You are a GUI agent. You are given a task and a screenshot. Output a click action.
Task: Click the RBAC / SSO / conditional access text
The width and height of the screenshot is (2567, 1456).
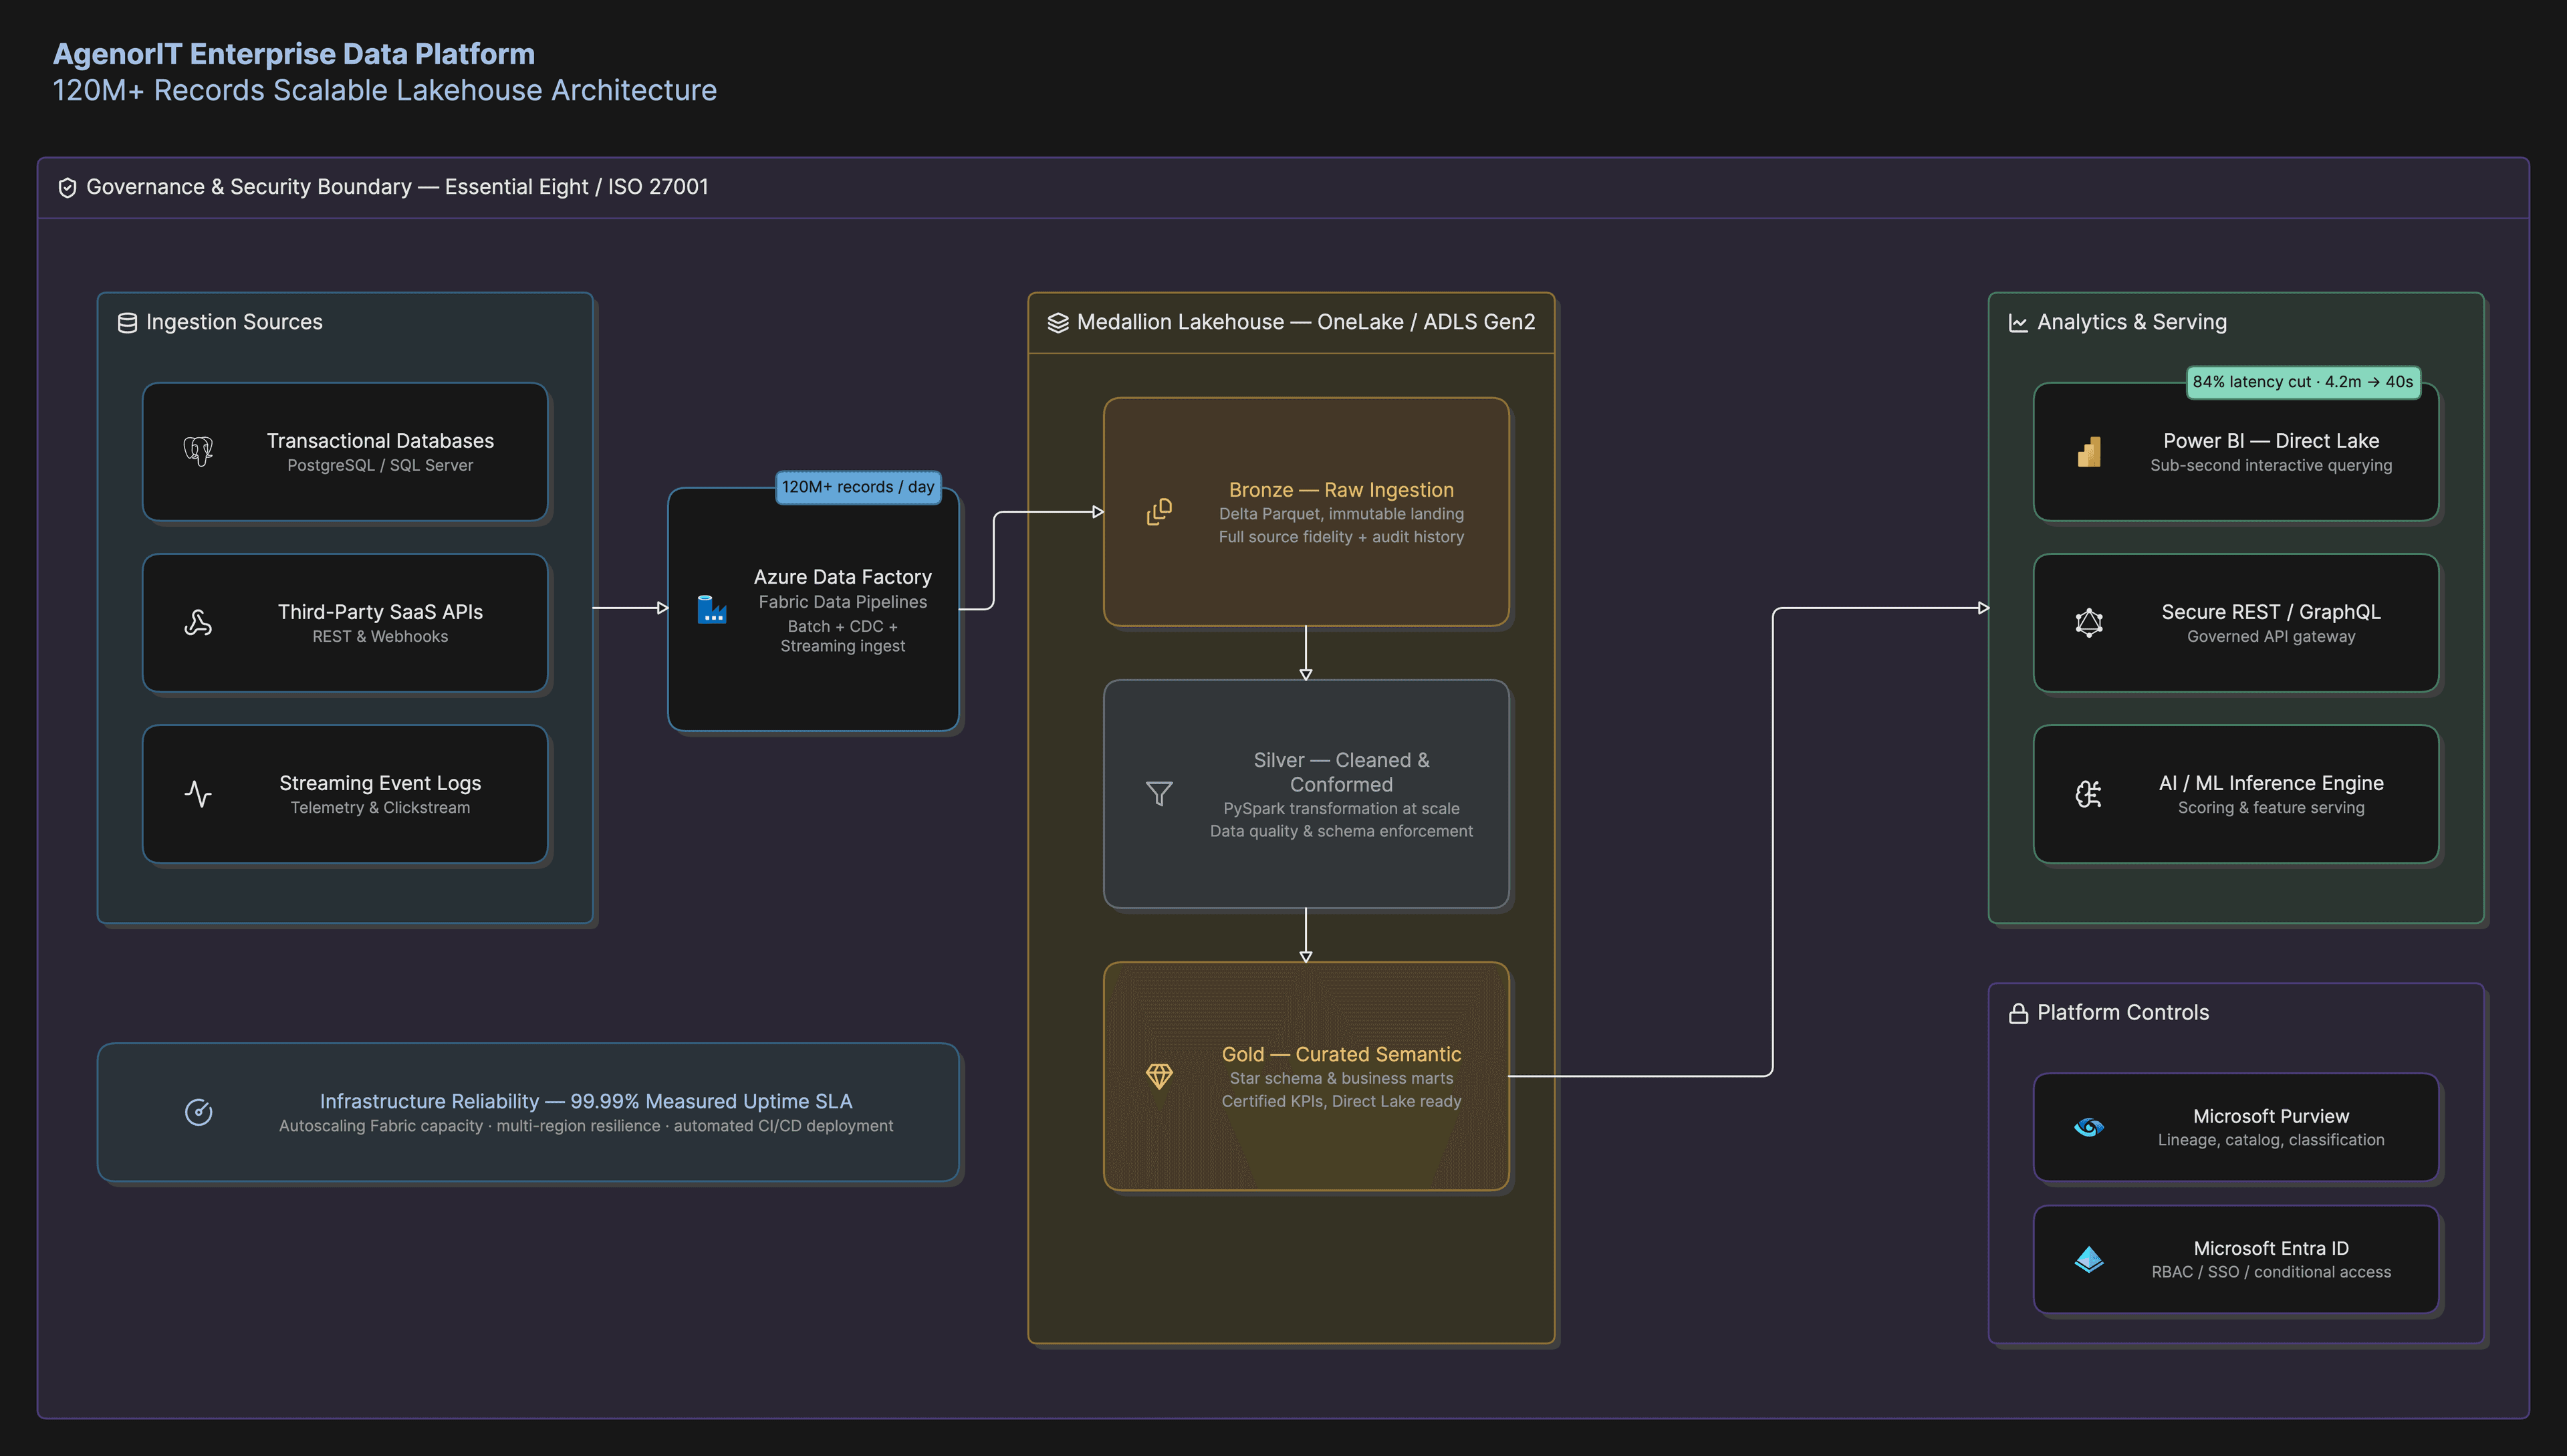click(2271, 1272)
